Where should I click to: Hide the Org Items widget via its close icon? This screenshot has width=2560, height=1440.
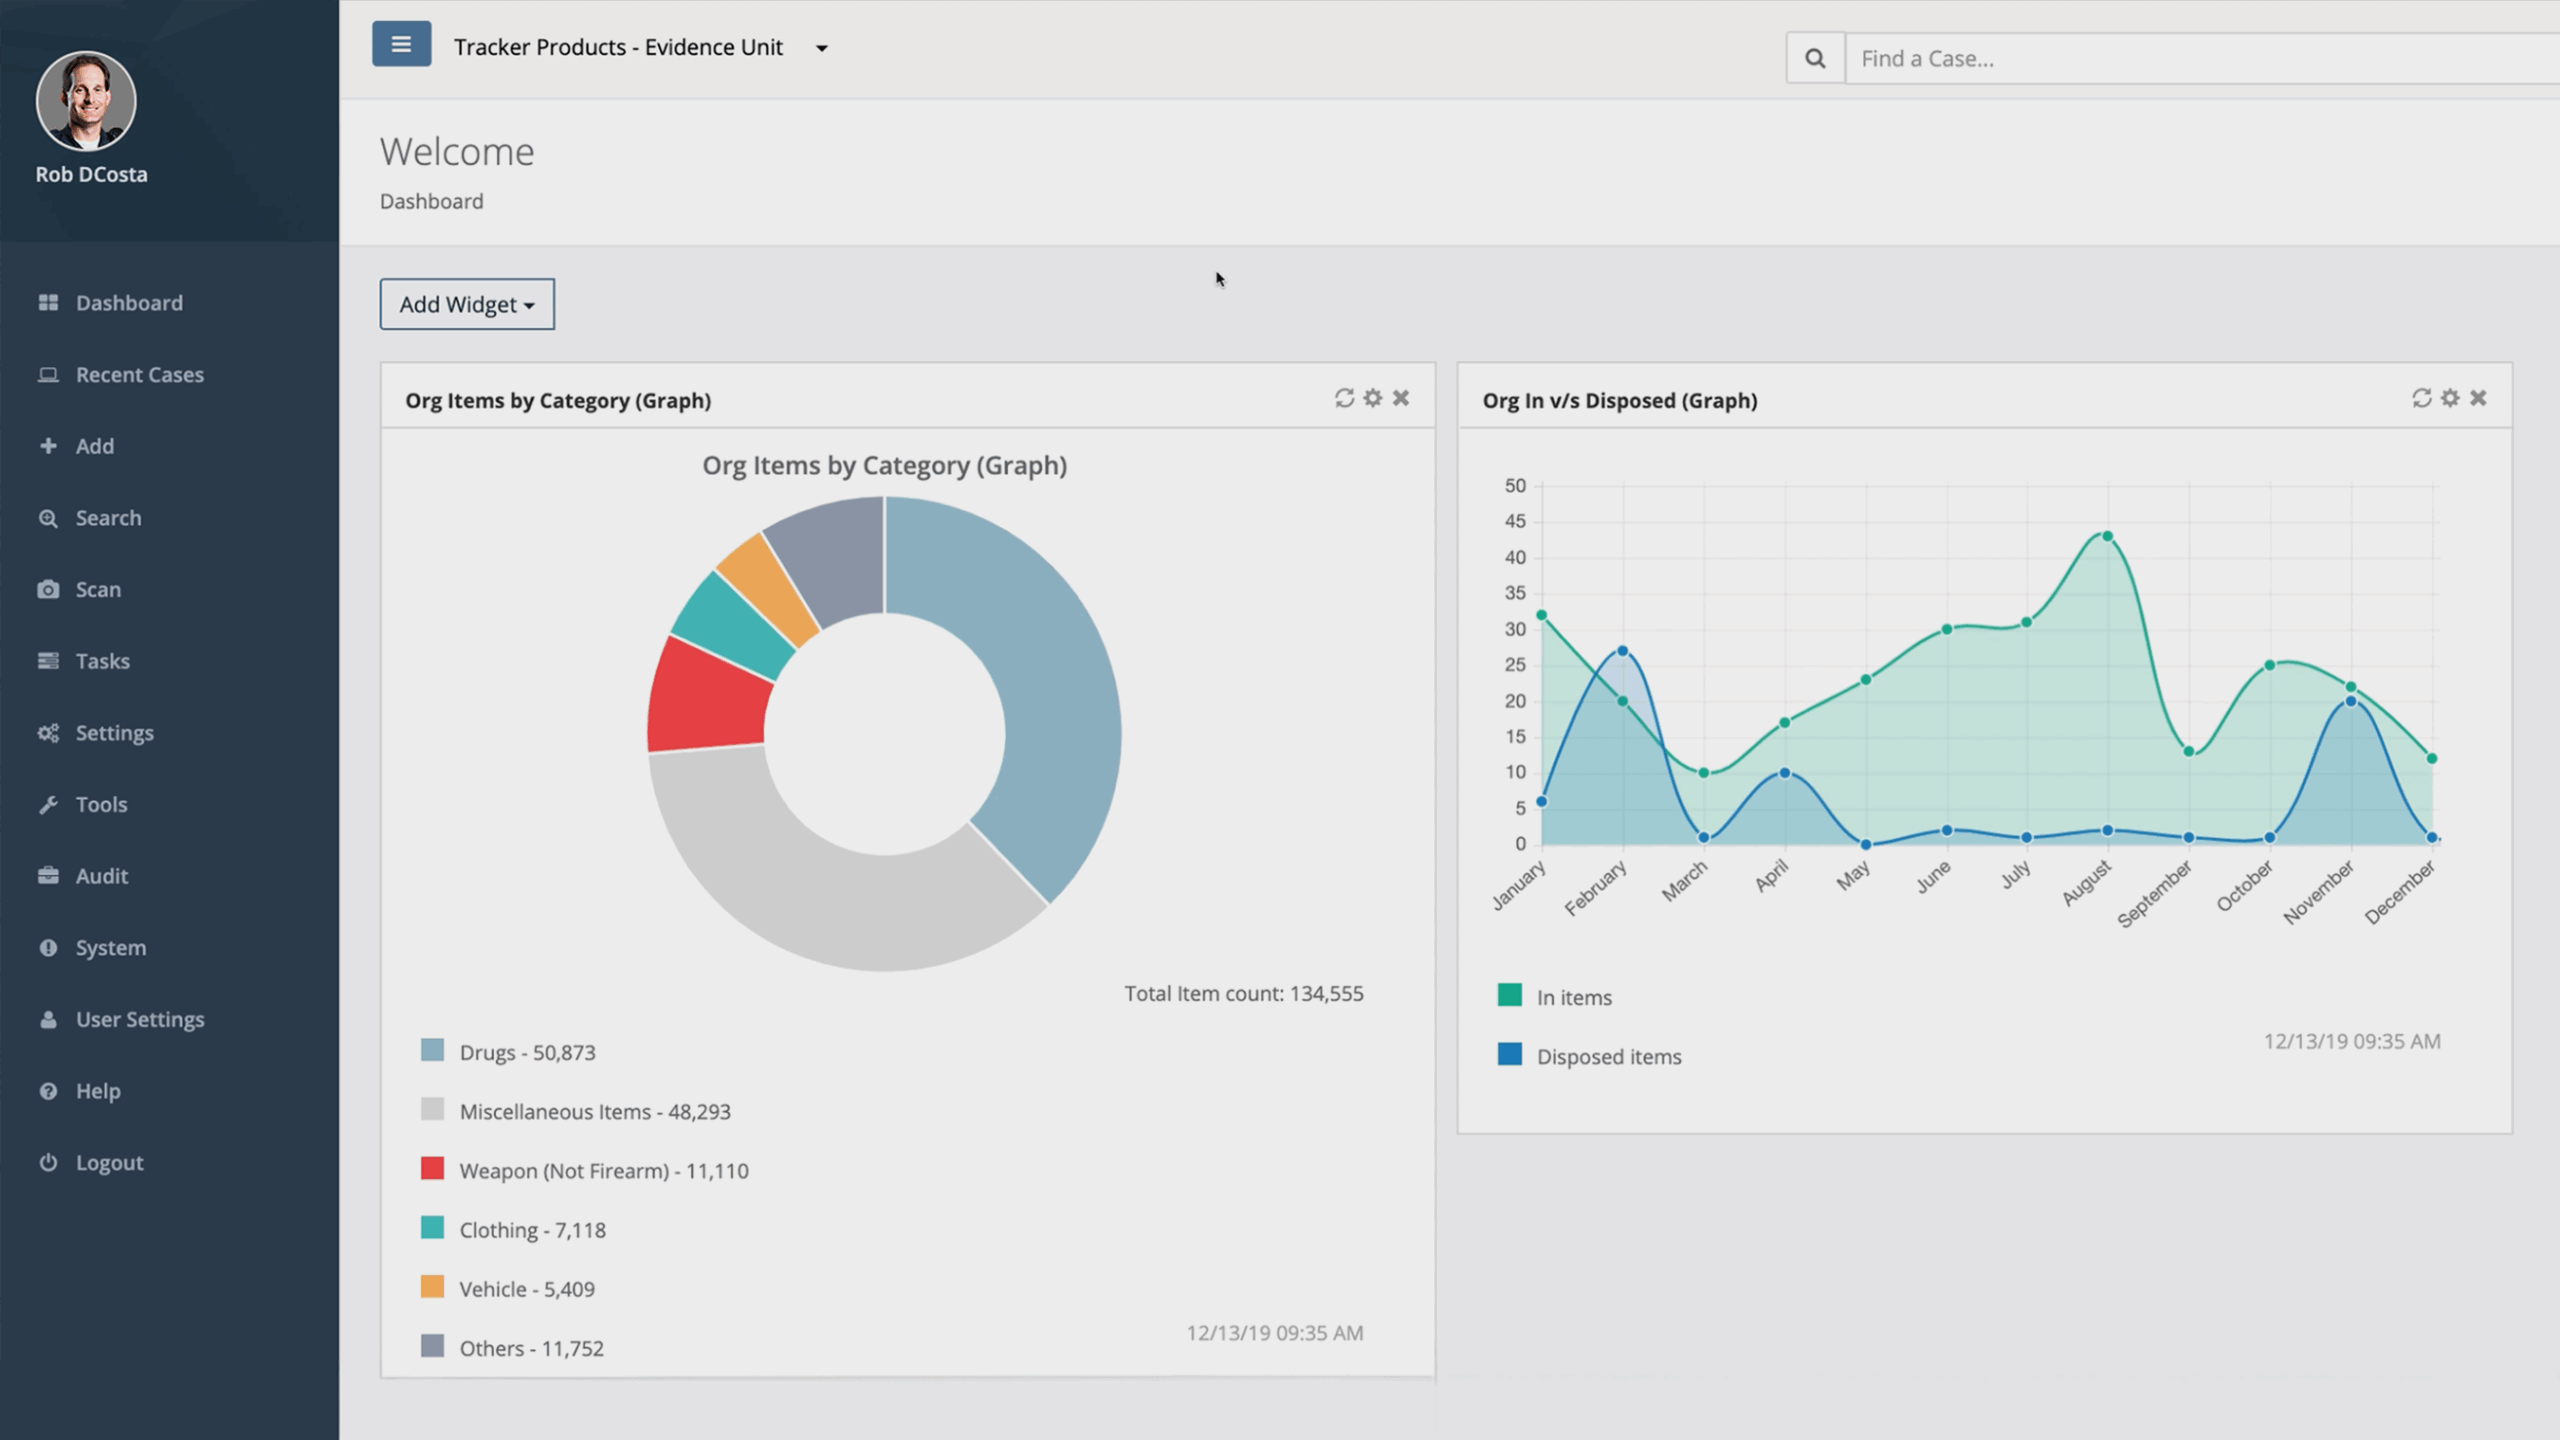tap(1401, 397)
